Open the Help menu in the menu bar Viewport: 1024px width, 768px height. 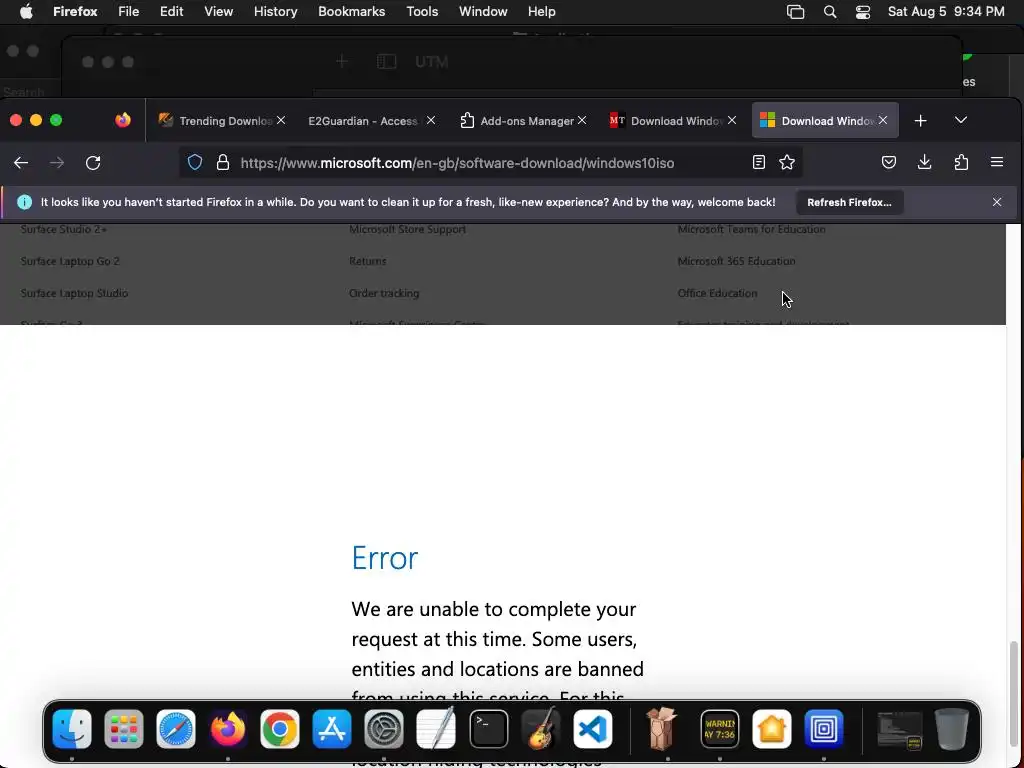point(541,12)
